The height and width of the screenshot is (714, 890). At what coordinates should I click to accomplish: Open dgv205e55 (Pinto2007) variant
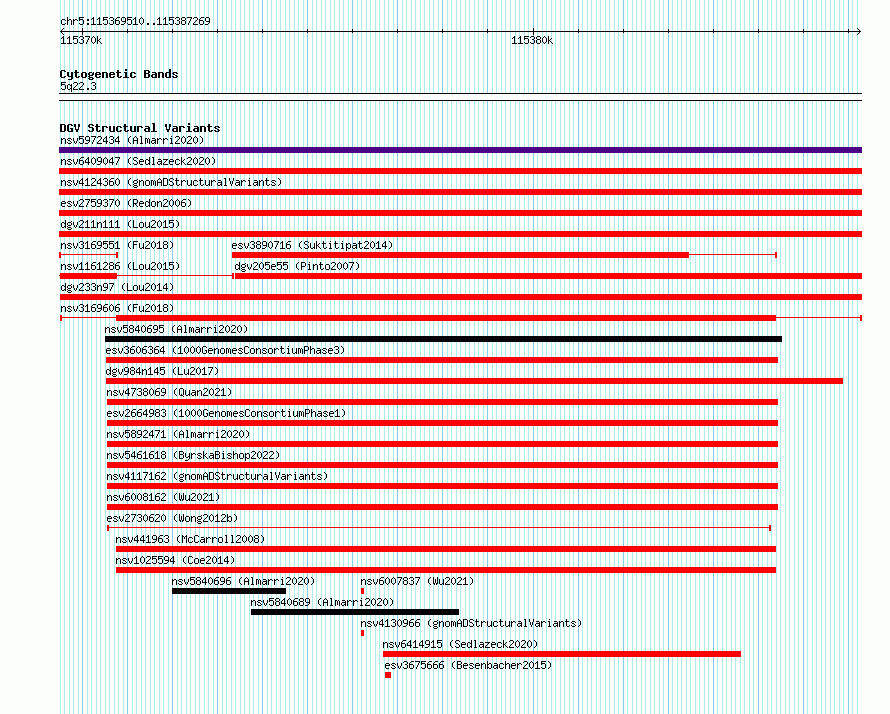point(297,266)
